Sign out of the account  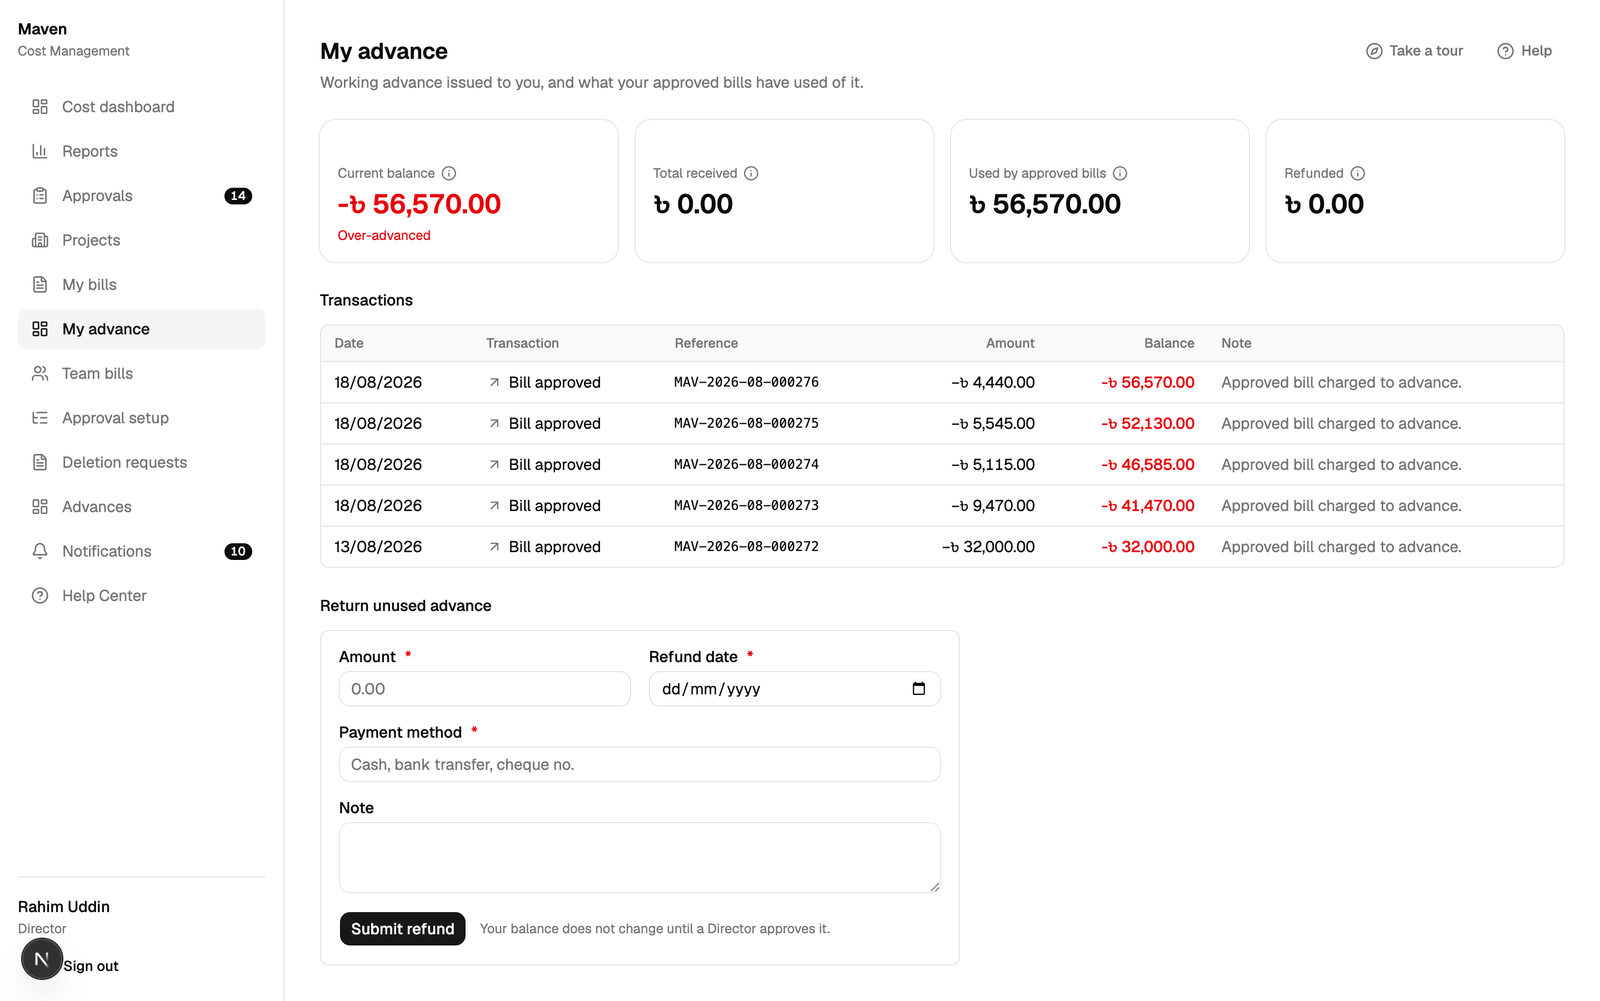tap(91, 966)
